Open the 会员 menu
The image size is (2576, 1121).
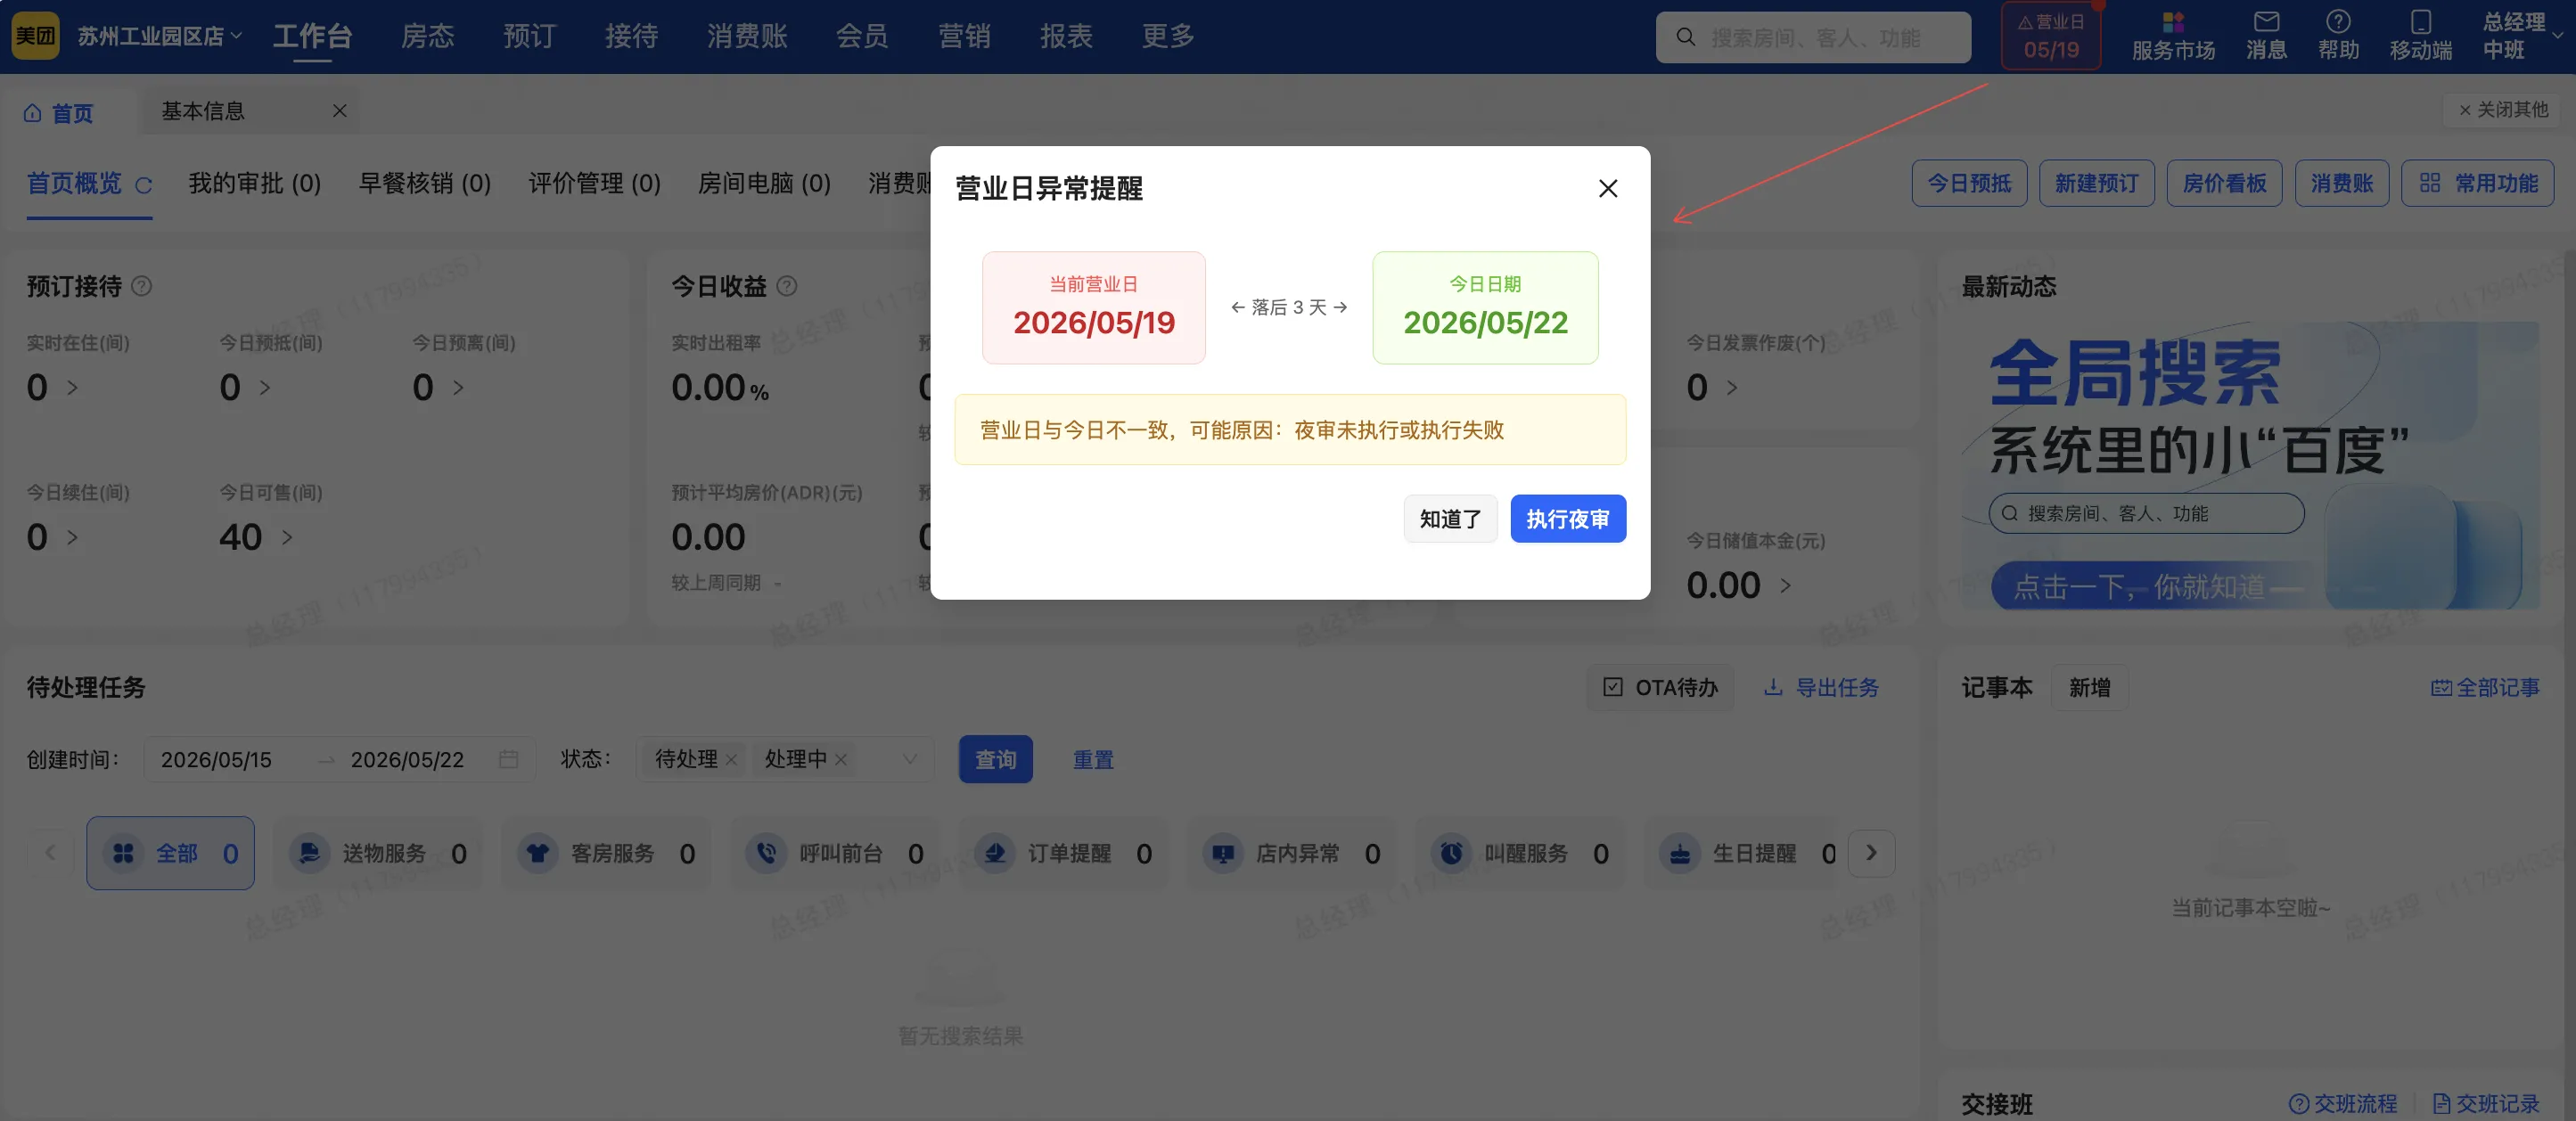(862, 36)
